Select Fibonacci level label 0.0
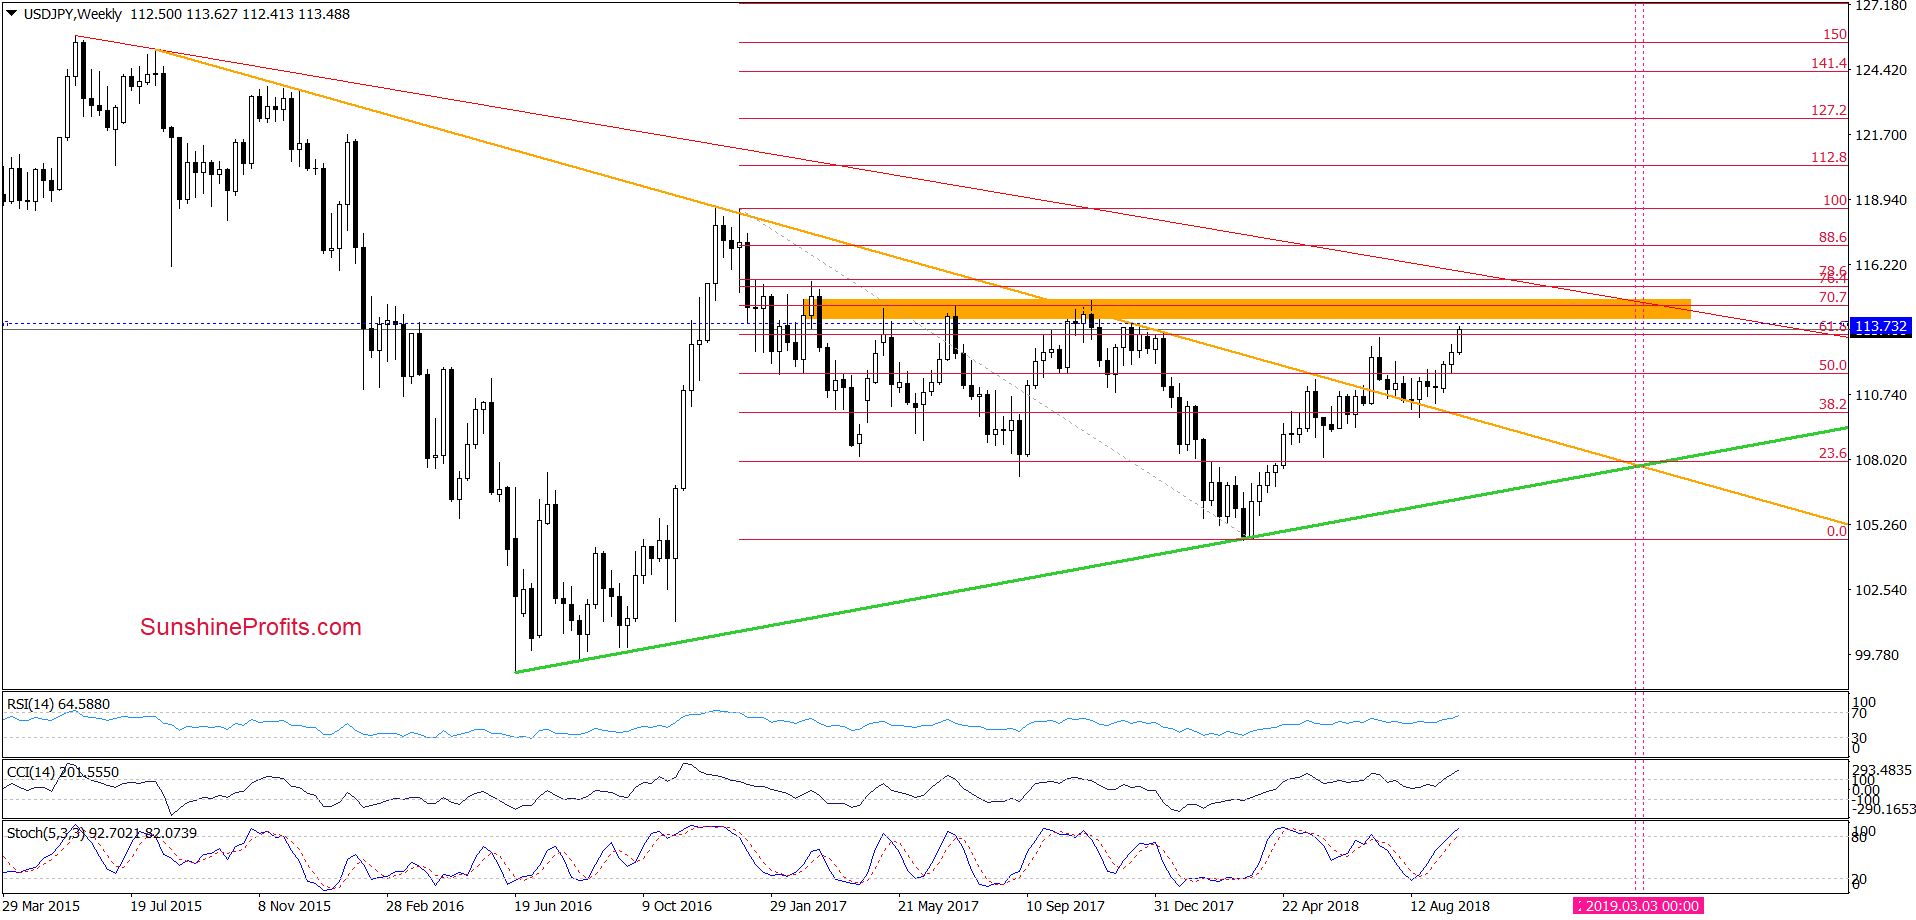The height and width of the screenshot is (920, 1916). tap(1837, 531)
